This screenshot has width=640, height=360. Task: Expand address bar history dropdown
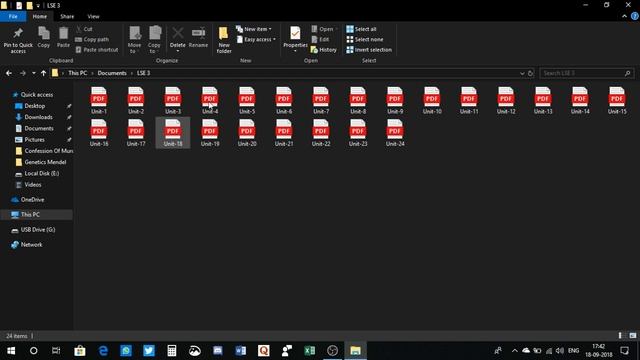point(522,73)
